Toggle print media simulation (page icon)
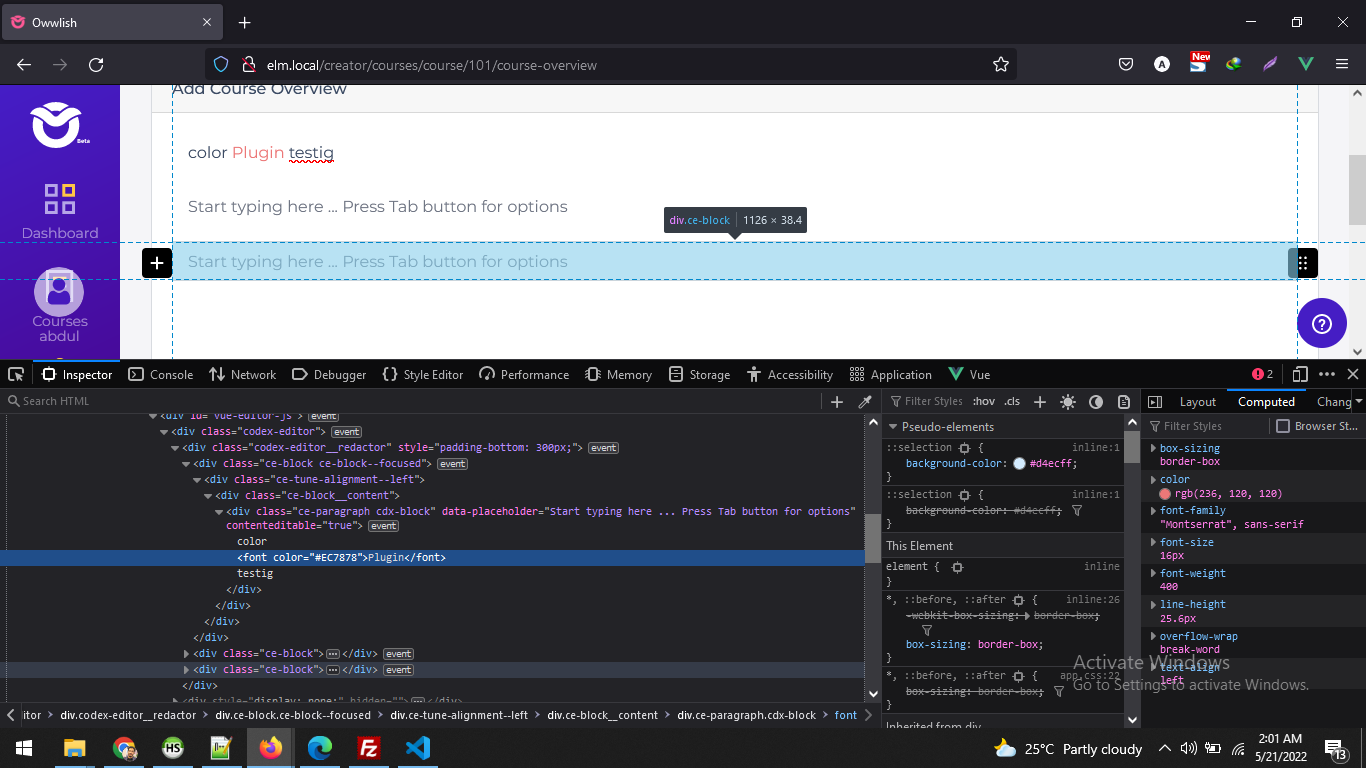 coord(1124,401)
